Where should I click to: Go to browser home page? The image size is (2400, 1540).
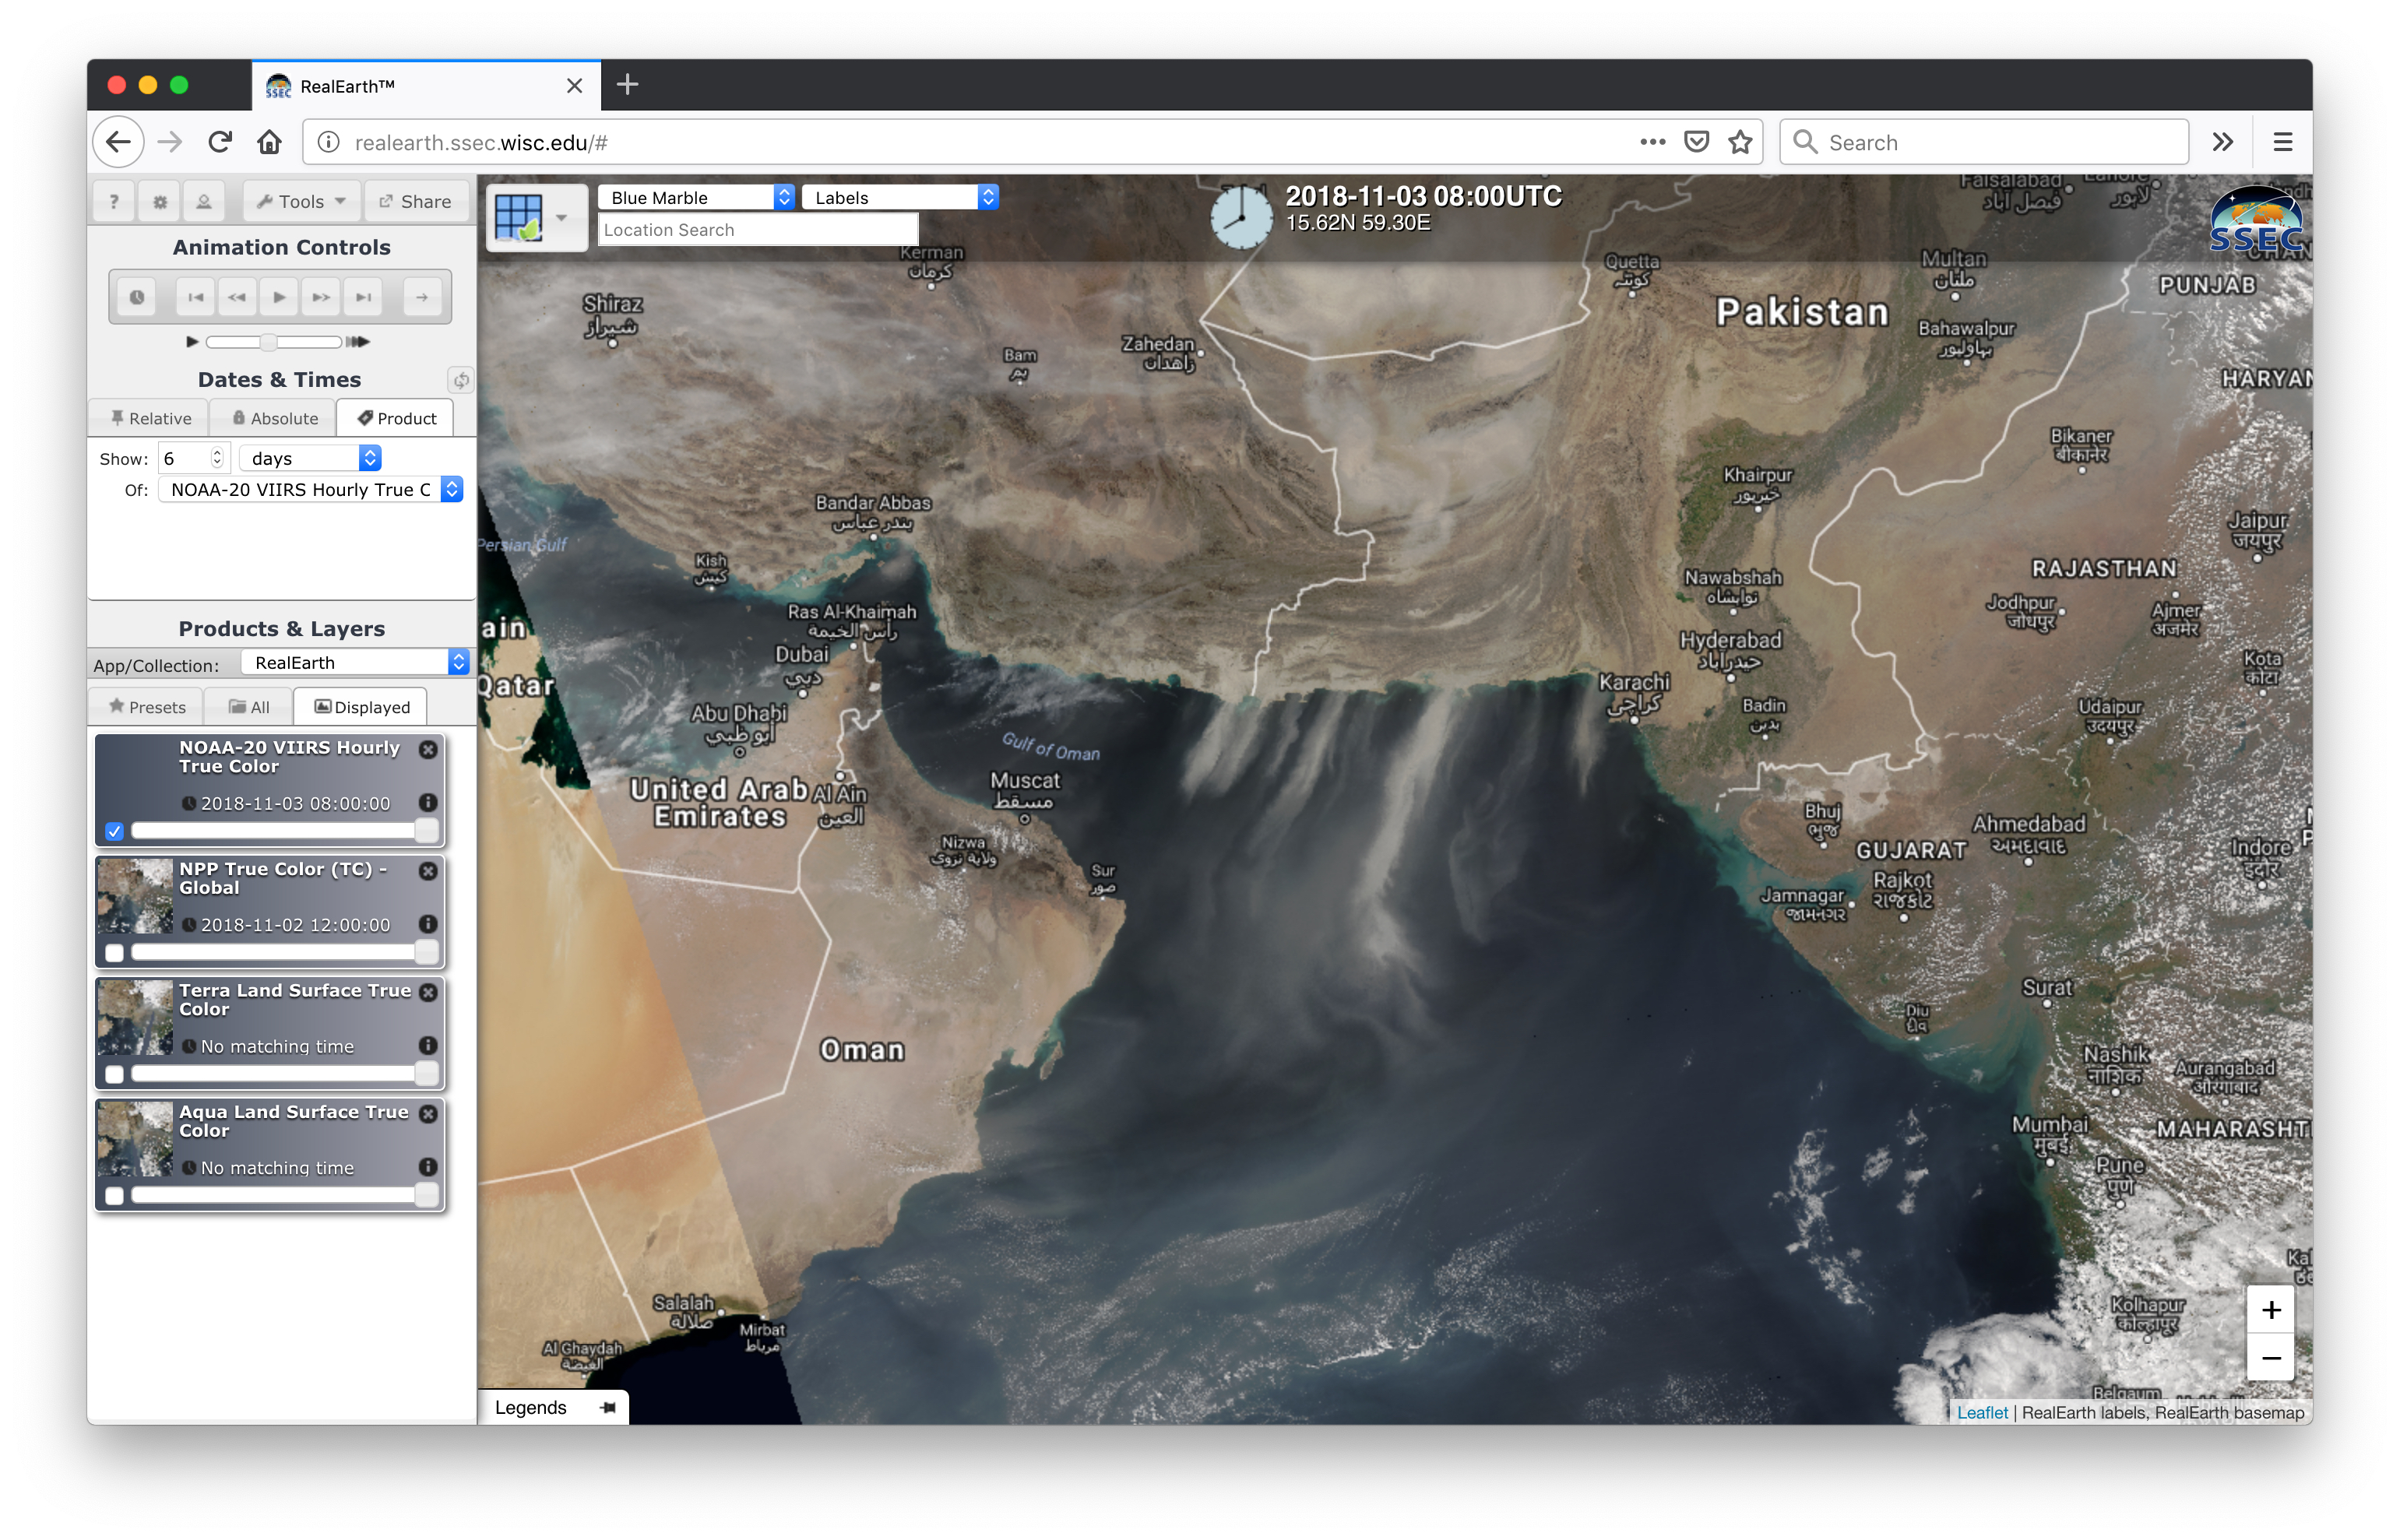(x=269, y=142)
